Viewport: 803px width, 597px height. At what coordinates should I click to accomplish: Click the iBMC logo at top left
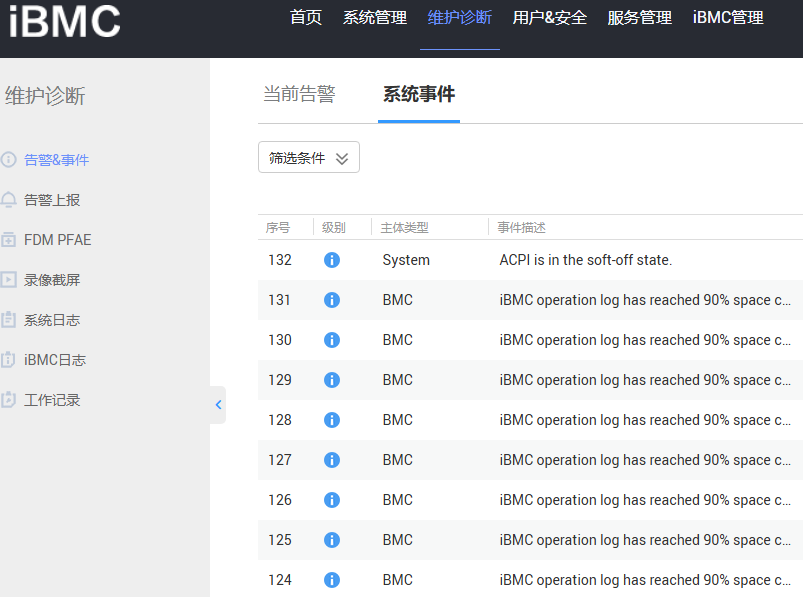64,23
